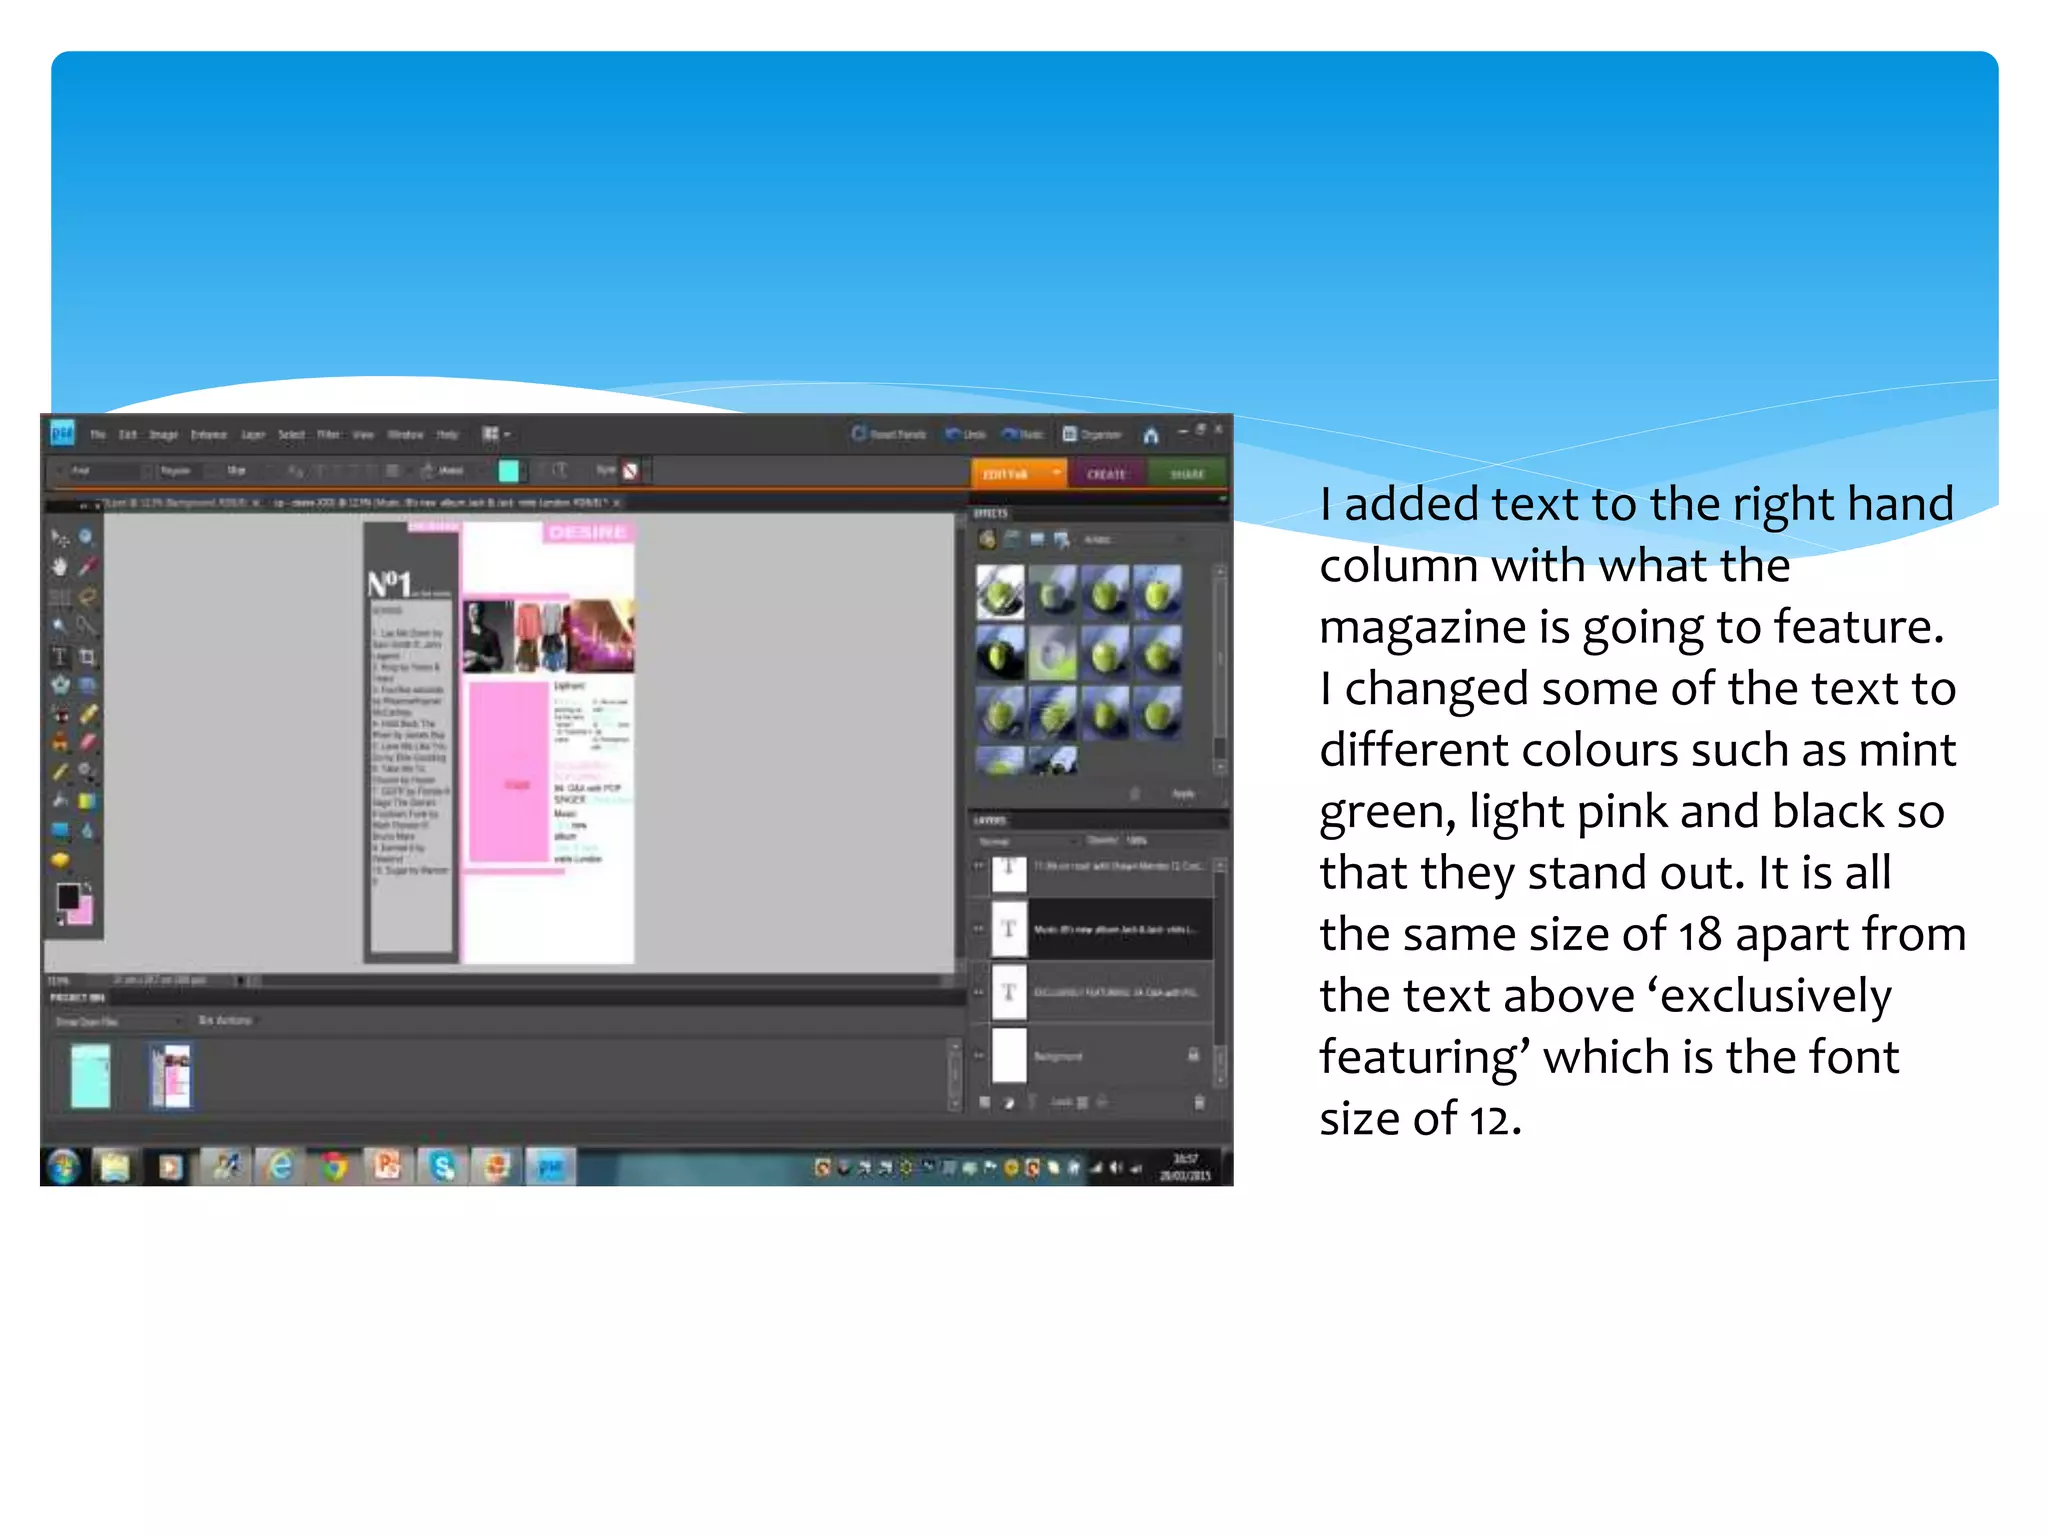Screen dimensions: 2048x1536
Task: Click the Reset Panels button
Action: coord(889,434)
